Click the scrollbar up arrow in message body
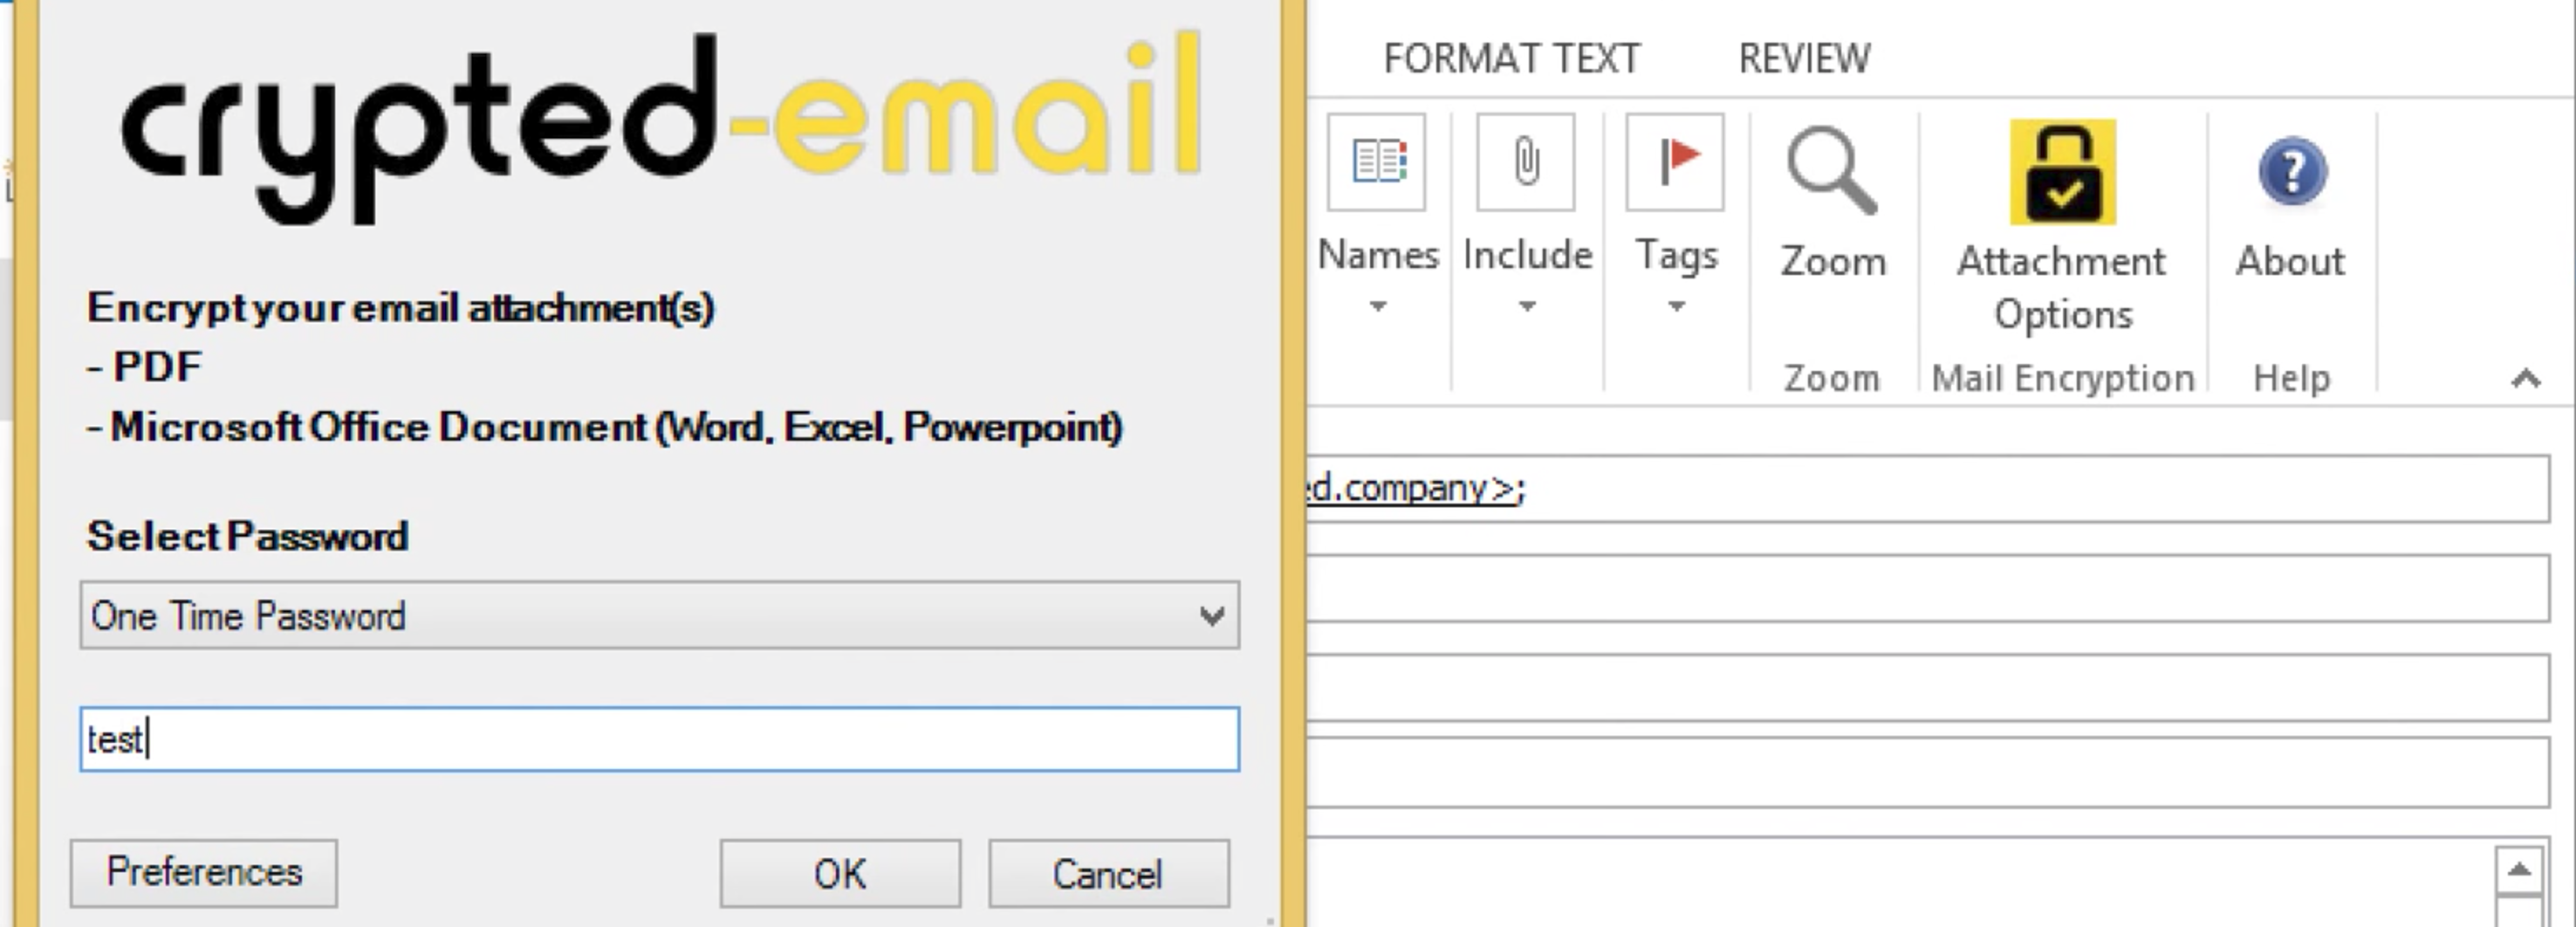Screen dimensions: 2576x927 (x=2518, y=870)
